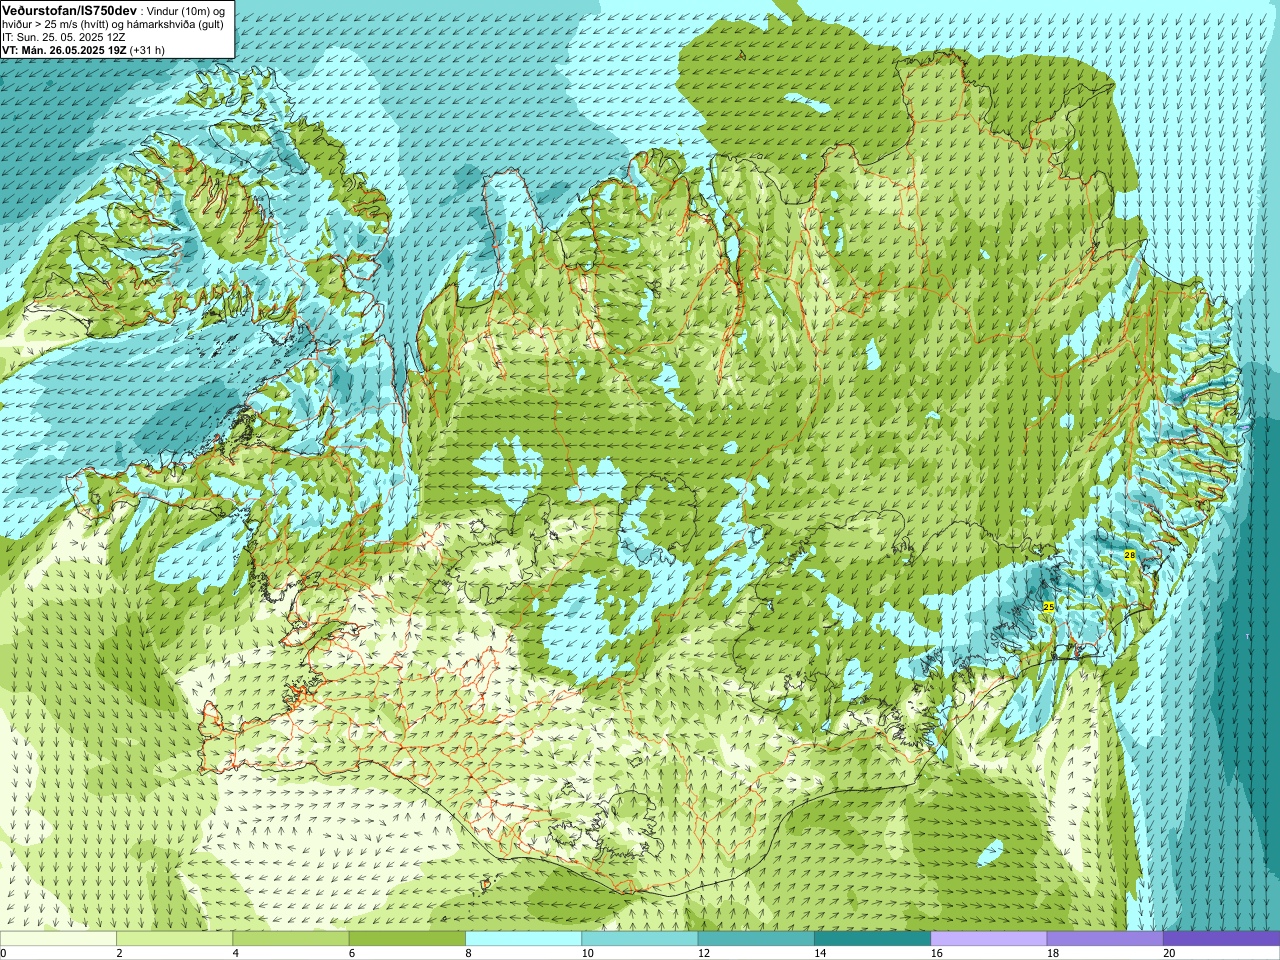This screenshot has height=960, width=1280.
Task: Click the 'VT: Mán. 26.05.2025 19Z' valid time
Action: pos(63,49)
